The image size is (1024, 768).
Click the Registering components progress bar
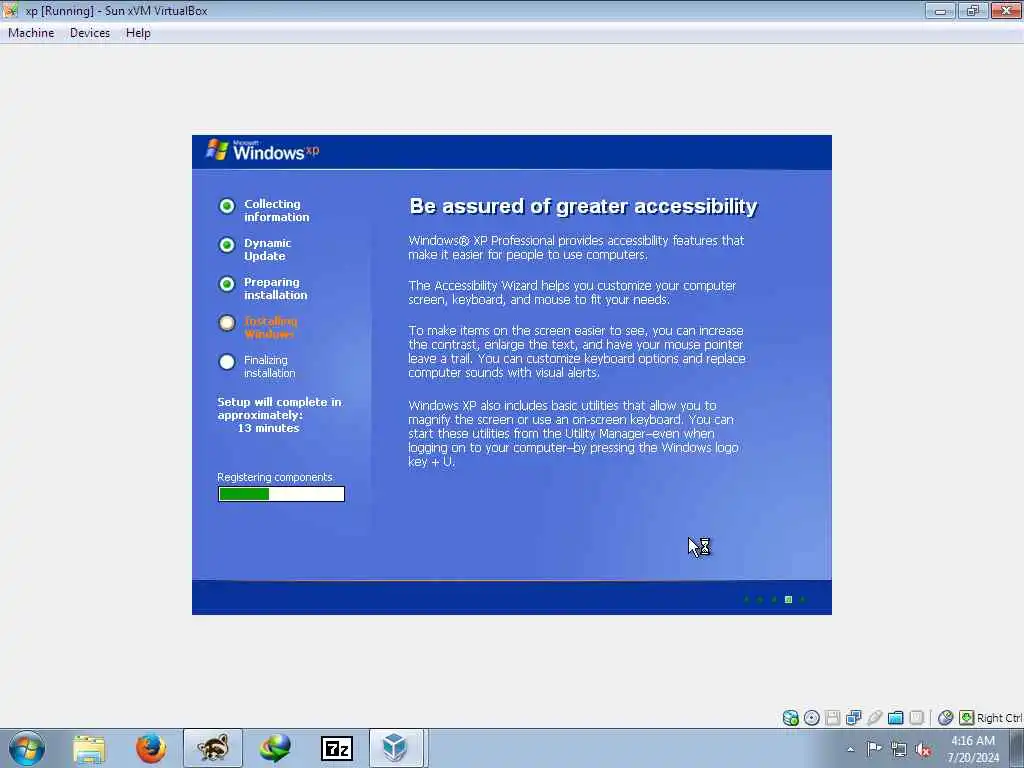tap(281, 494)
